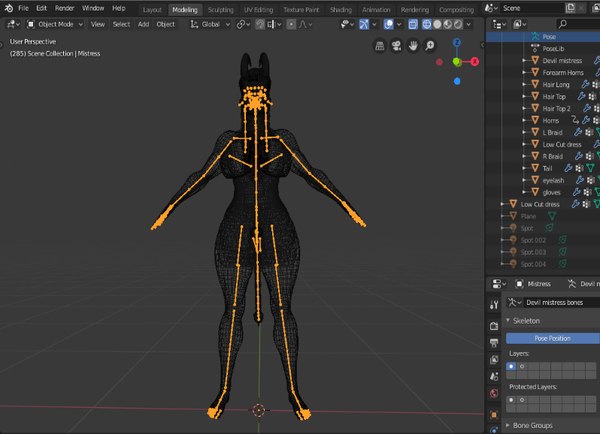Open the Tool properties tab
Viewport: 600px width, 434px height.
pyautogui.click(x=494, y=305)
